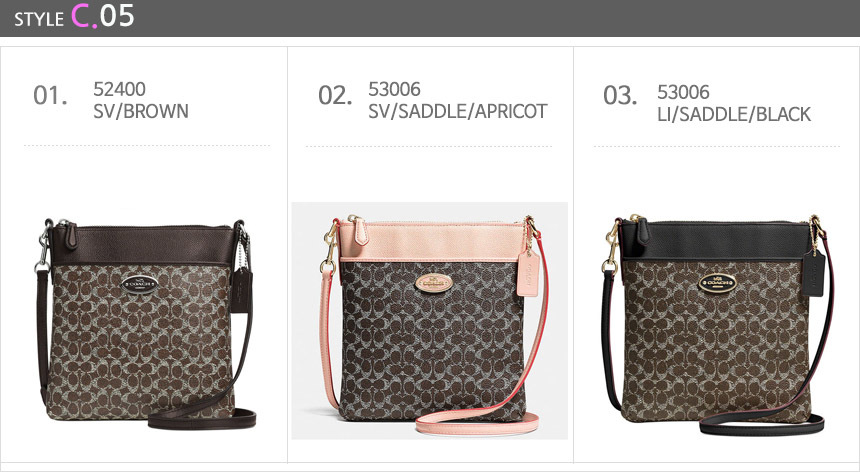This screenshot has height=472, width=860.
Task: Open the black-trimmed crossbody bag image
Action: (x=717, y=325)
